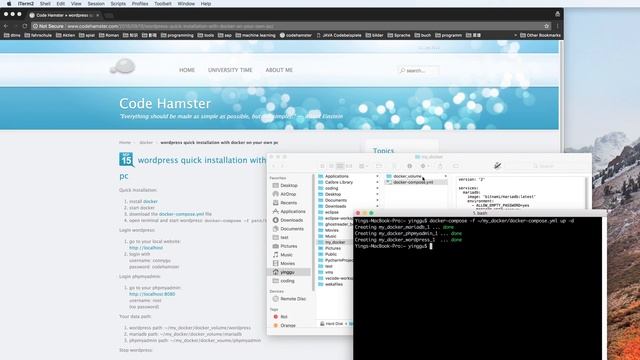Select Recents in Finder sidebar
Viewport: 640px width, 360px height.
click(289, 203)
